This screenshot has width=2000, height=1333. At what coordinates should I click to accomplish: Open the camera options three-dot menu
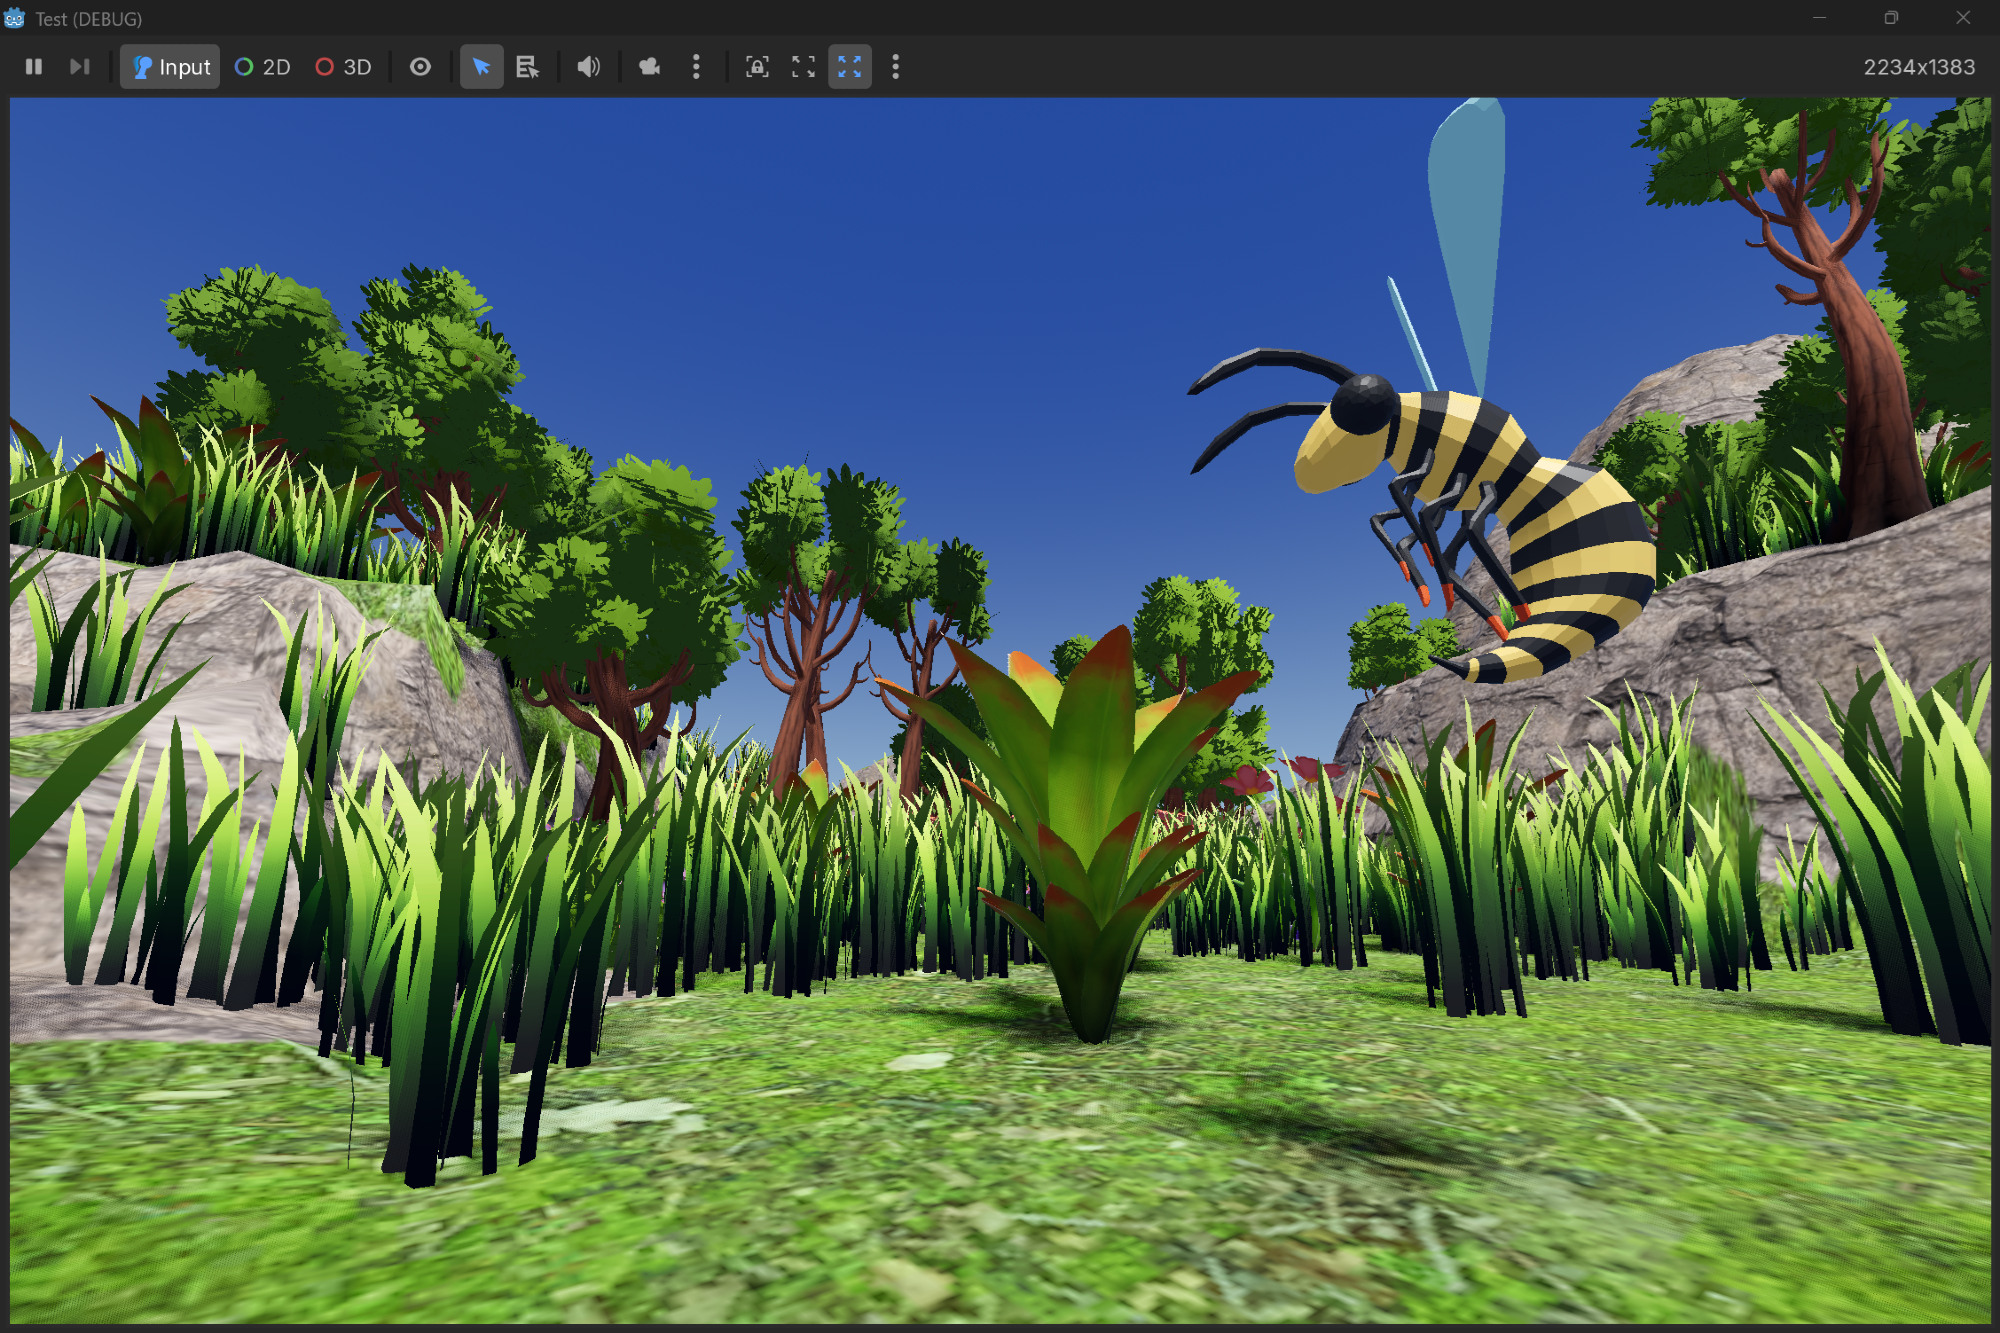point(696,67)
